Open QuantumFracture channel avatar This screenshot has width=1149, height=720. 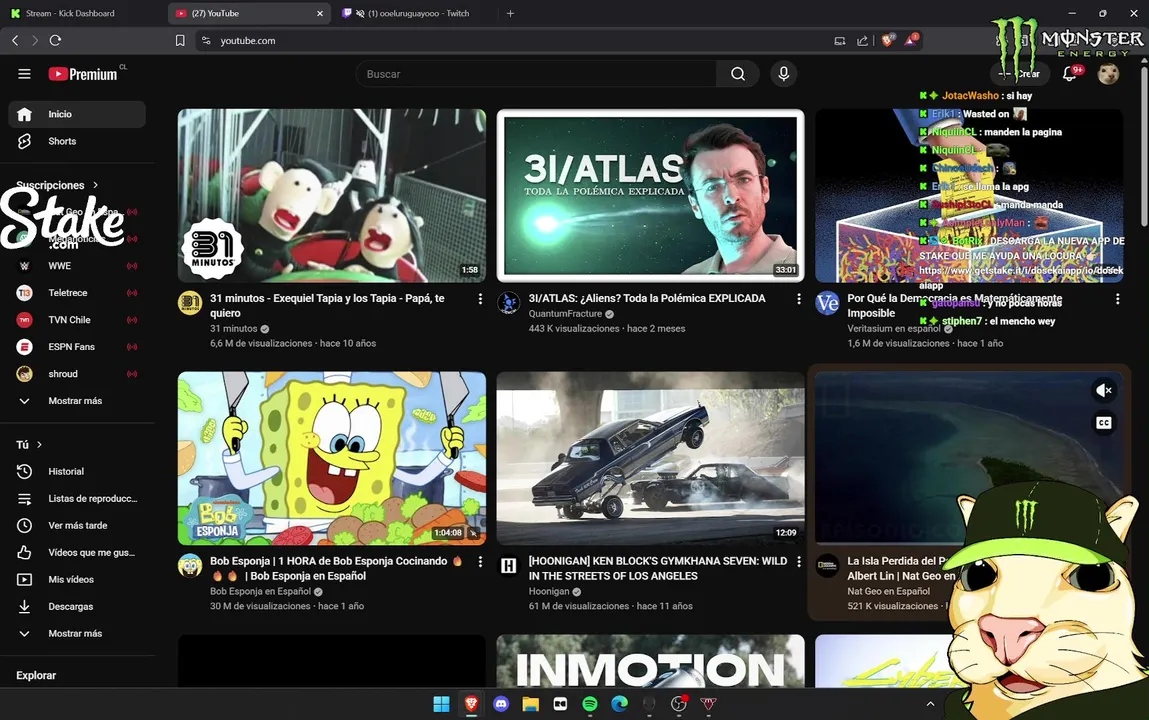click(x=509, y=303)
